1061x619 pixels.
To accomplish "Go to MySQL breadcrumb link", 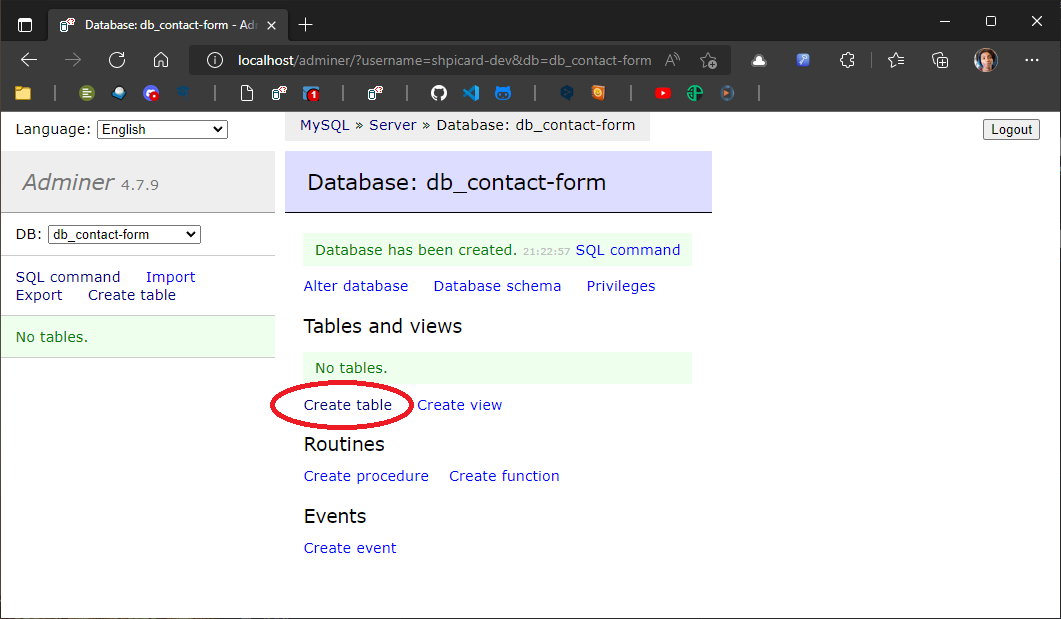I will tap(325, 125).
